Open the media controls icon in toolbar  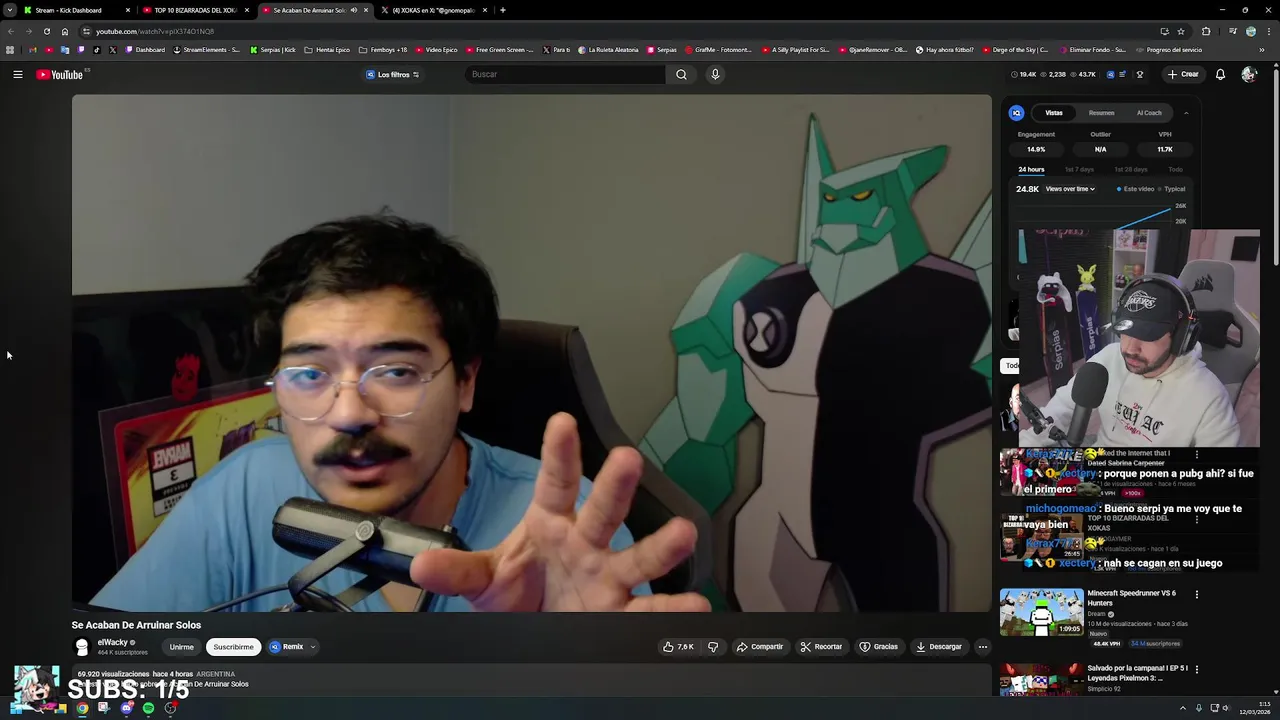tap(1232, 31)
